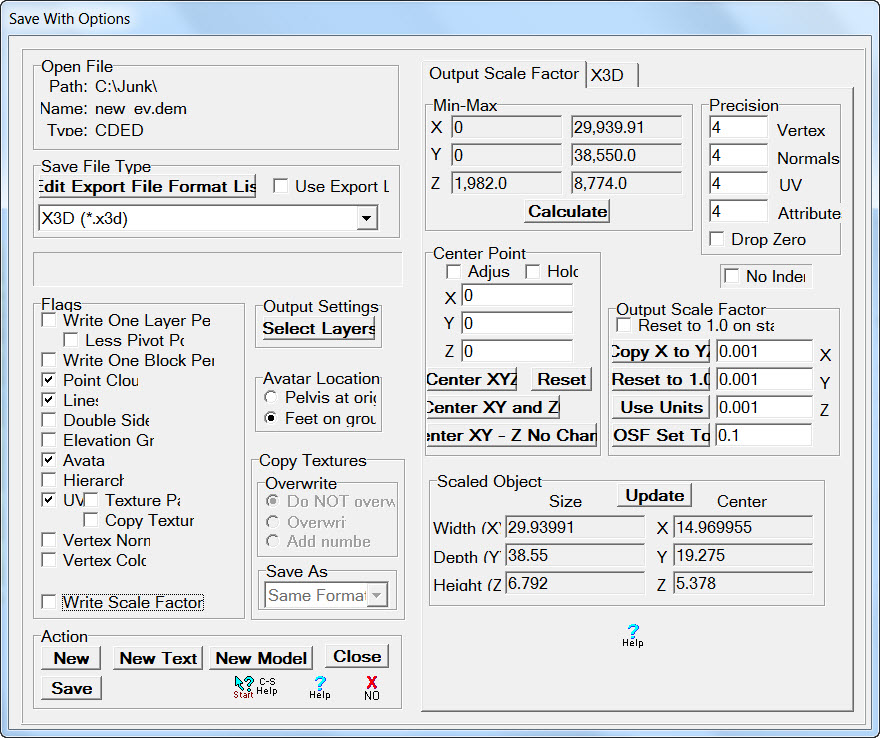
Task: Enable Texture Path checkbox
Action: tap(91, 500)
